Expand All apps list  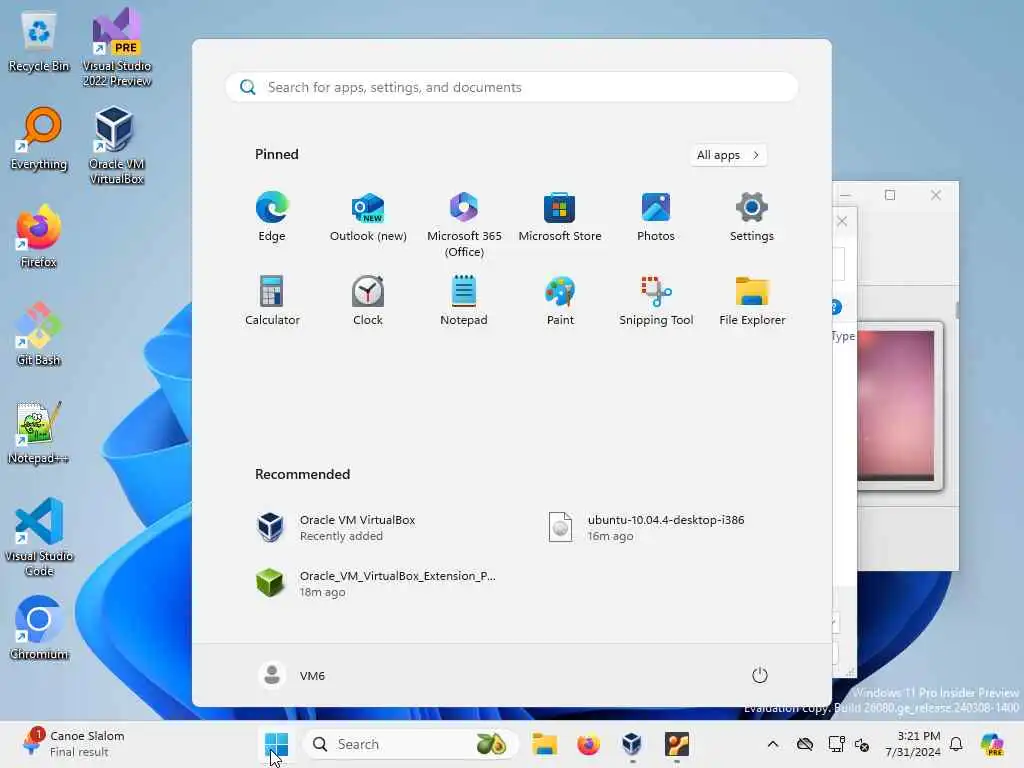pos(728,155)
